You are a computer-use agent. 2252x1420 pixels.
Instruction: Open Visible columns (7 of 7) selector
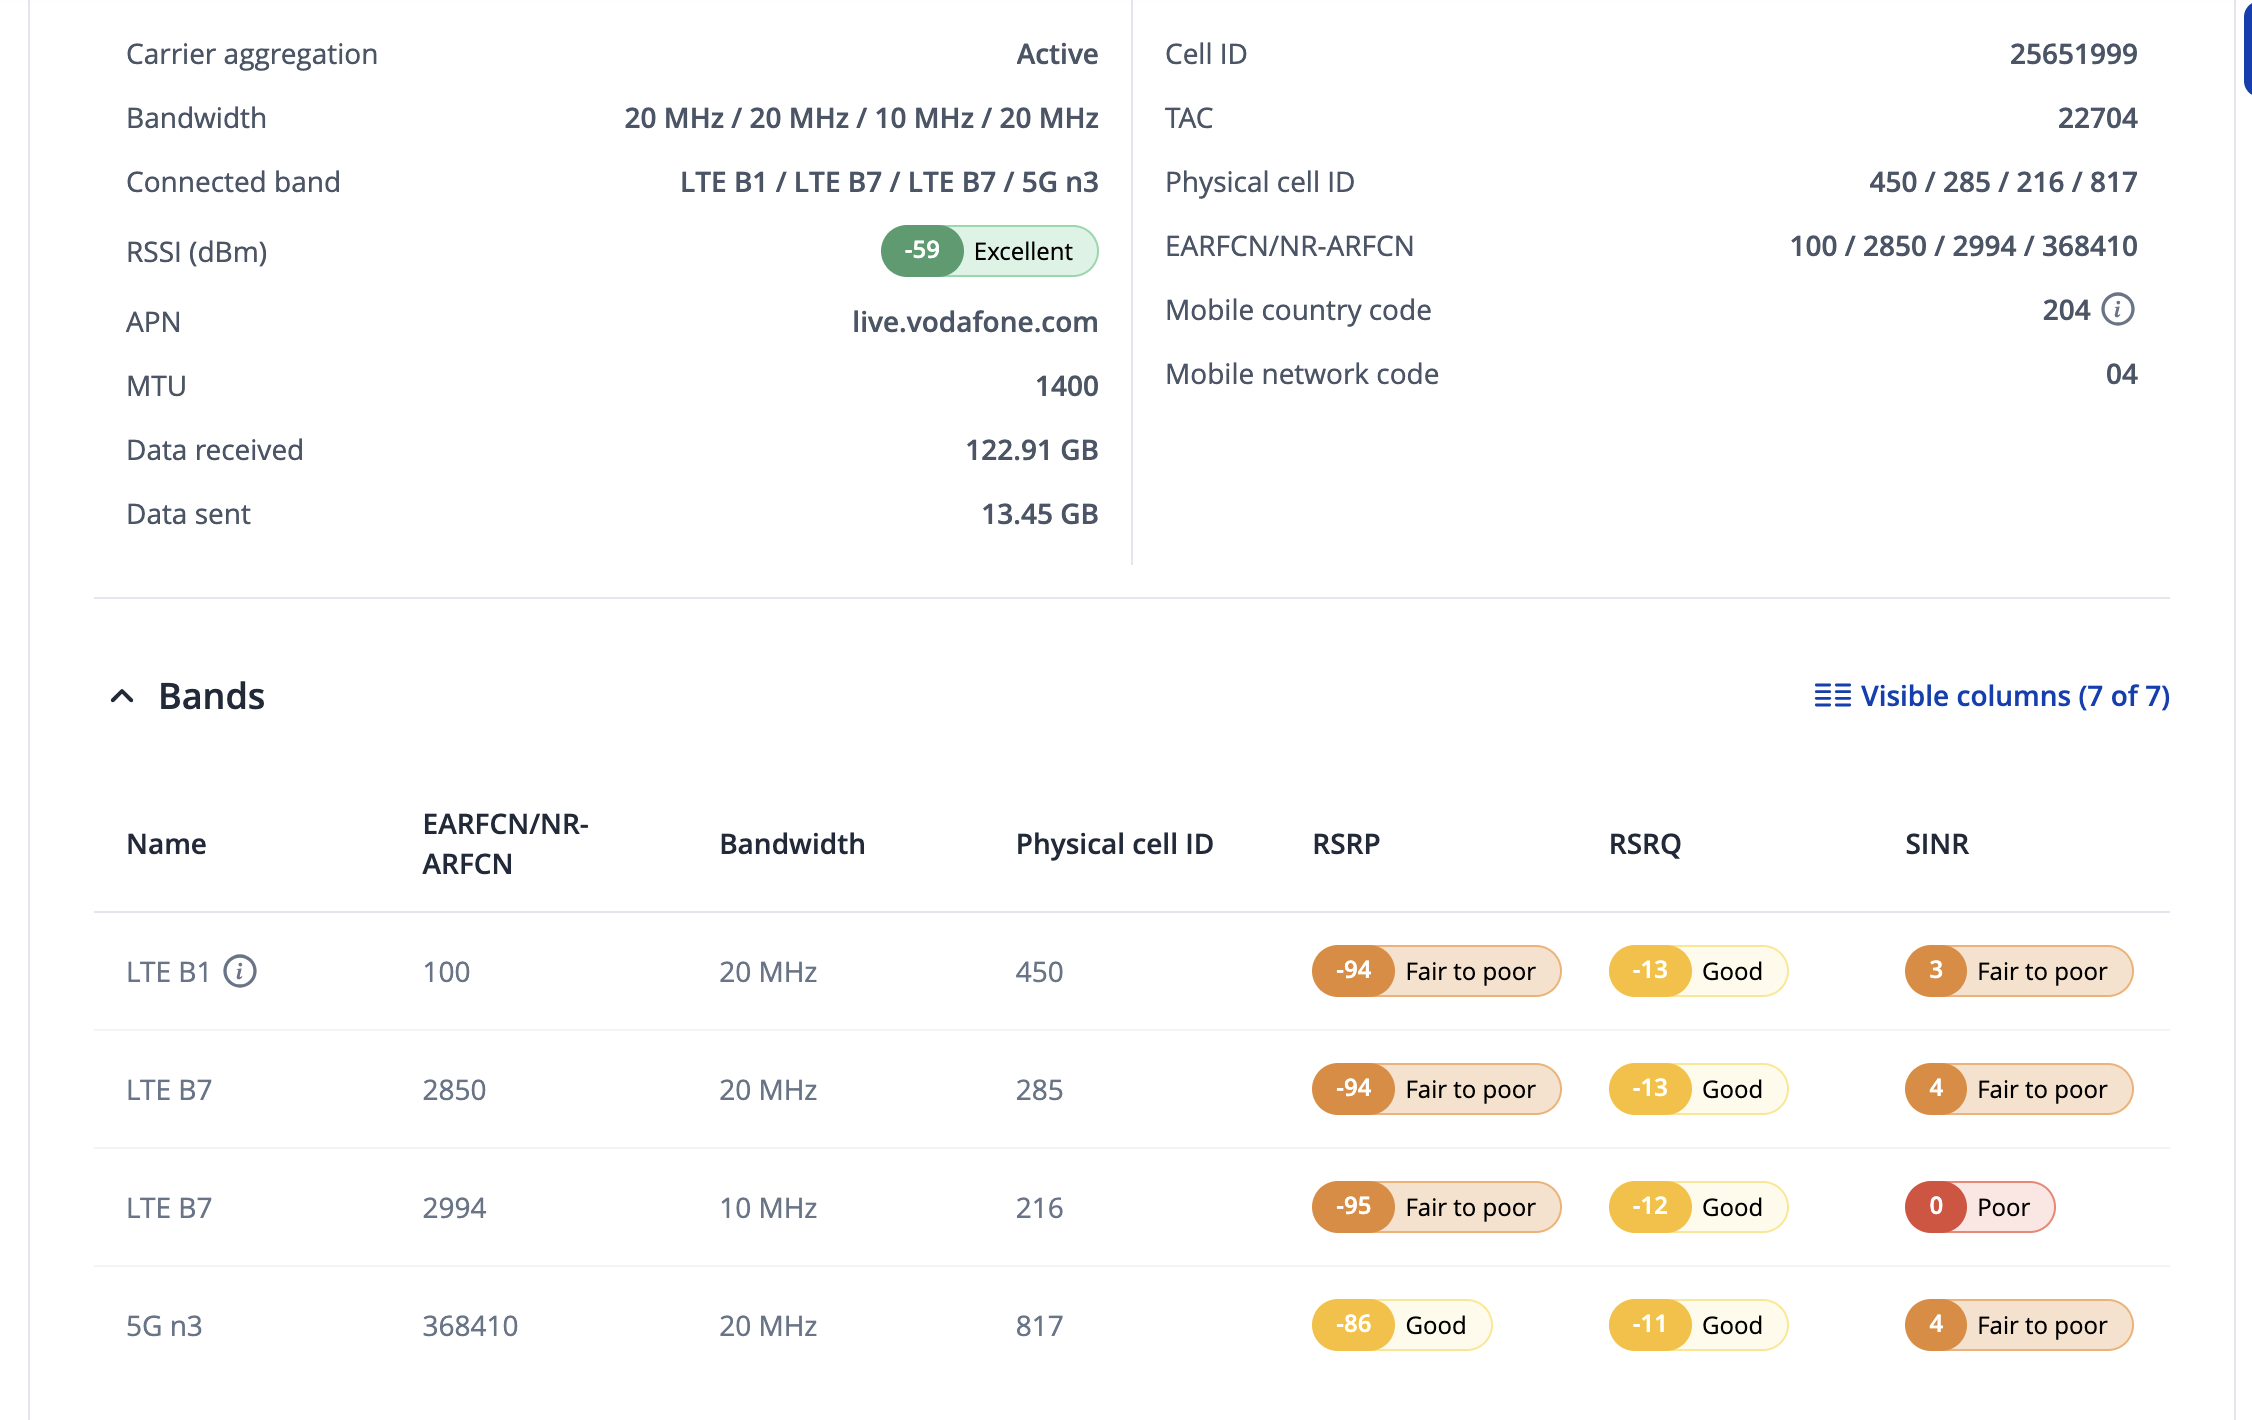coord(2013,696)
